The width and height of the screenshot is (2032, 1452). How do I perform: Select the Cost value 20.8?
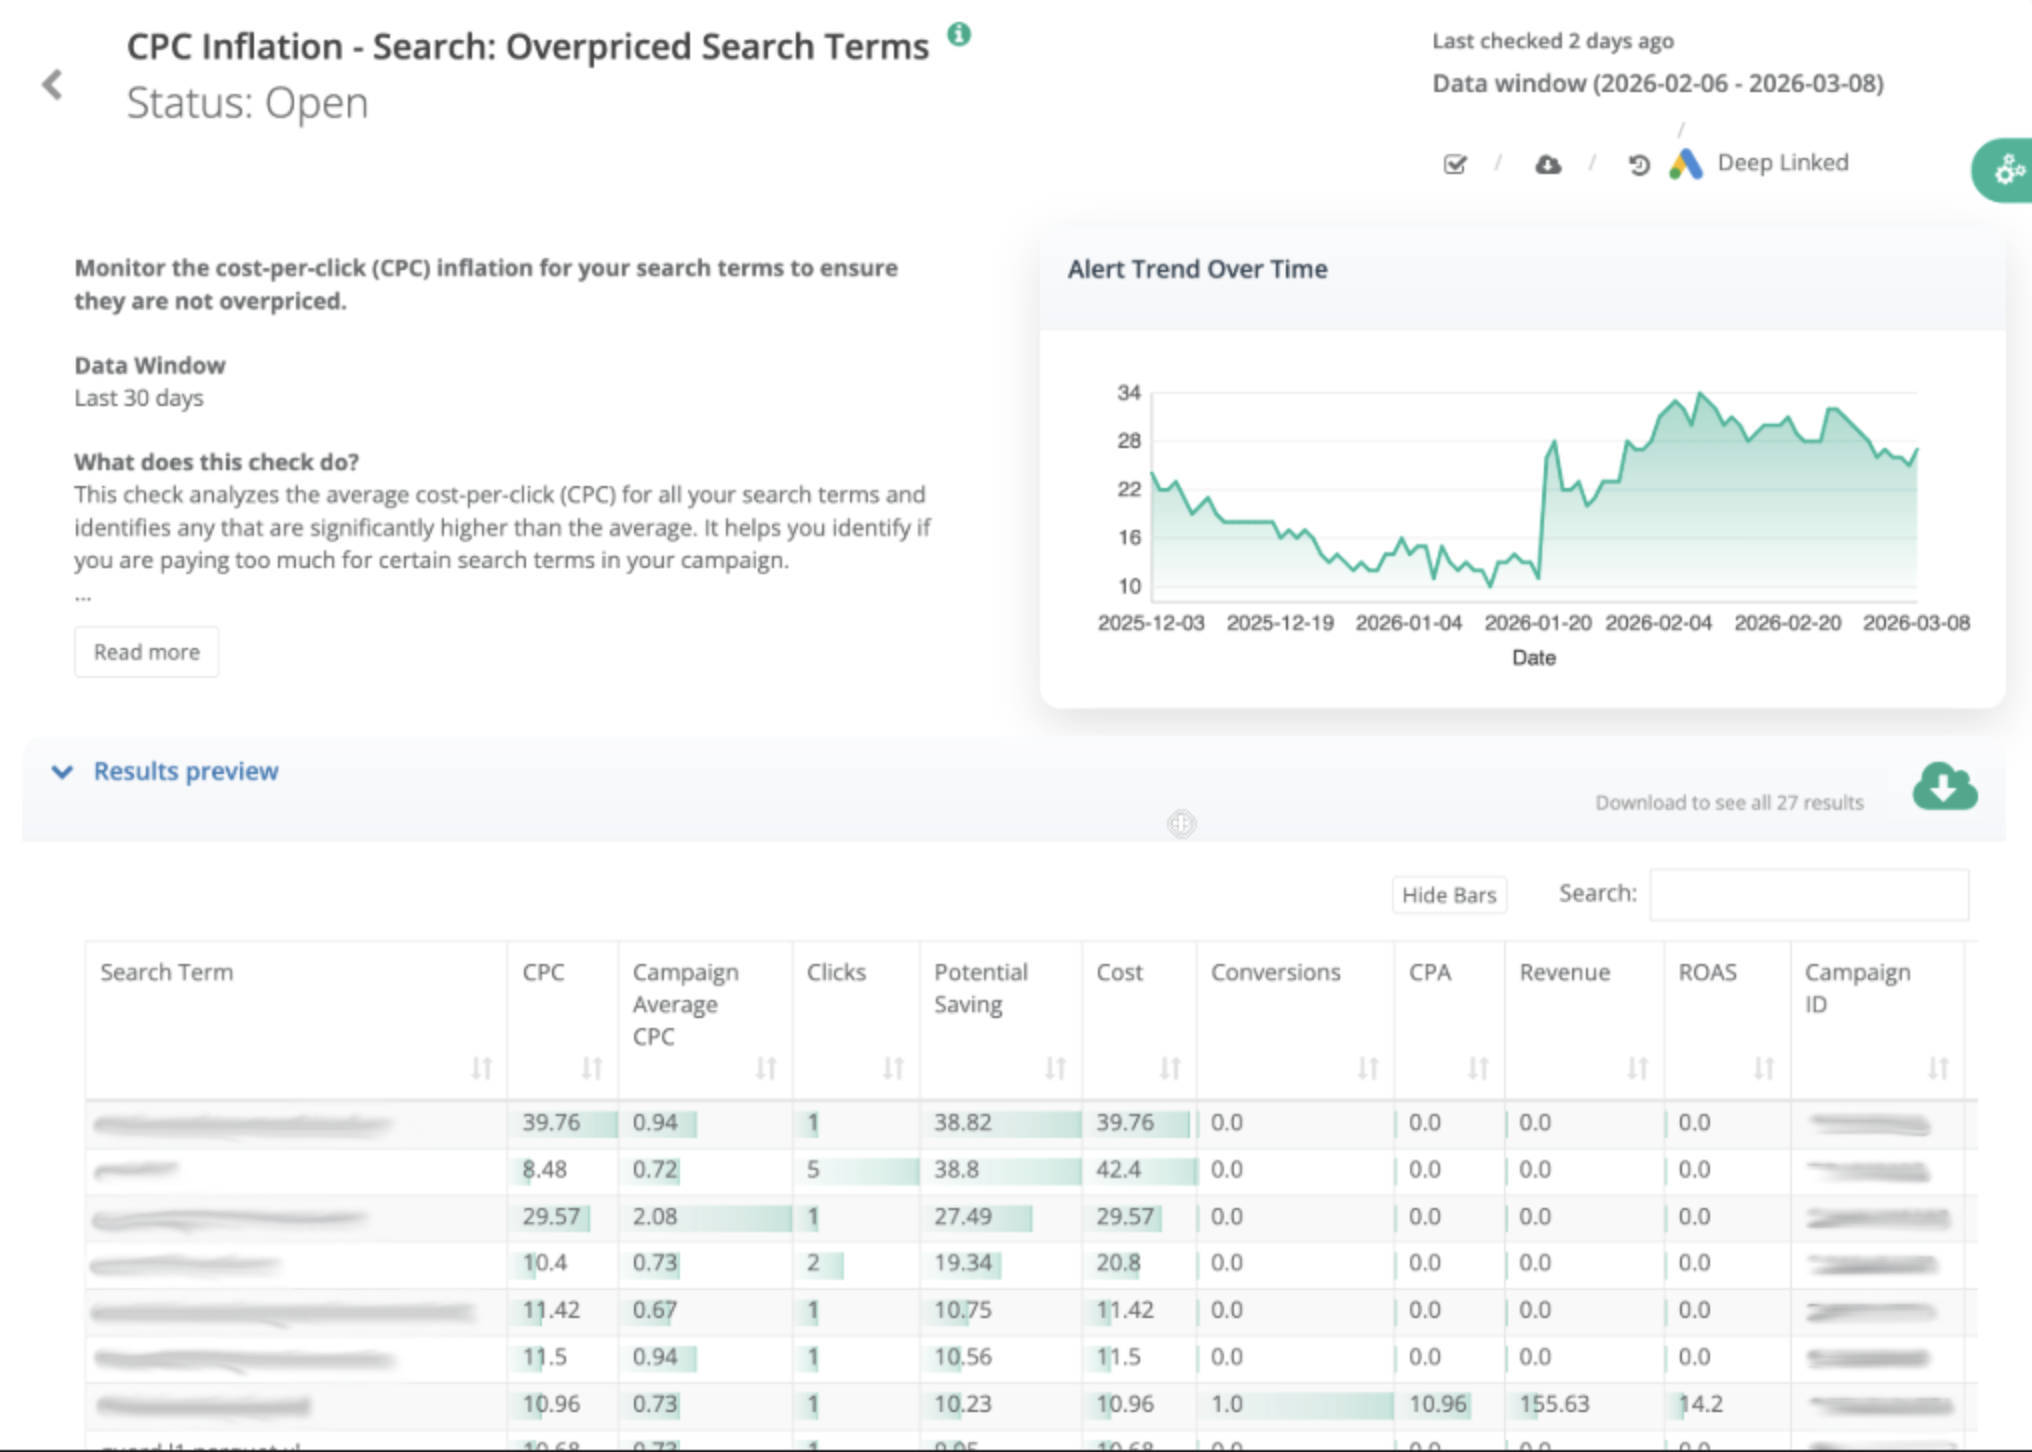coord(1118,1263)
